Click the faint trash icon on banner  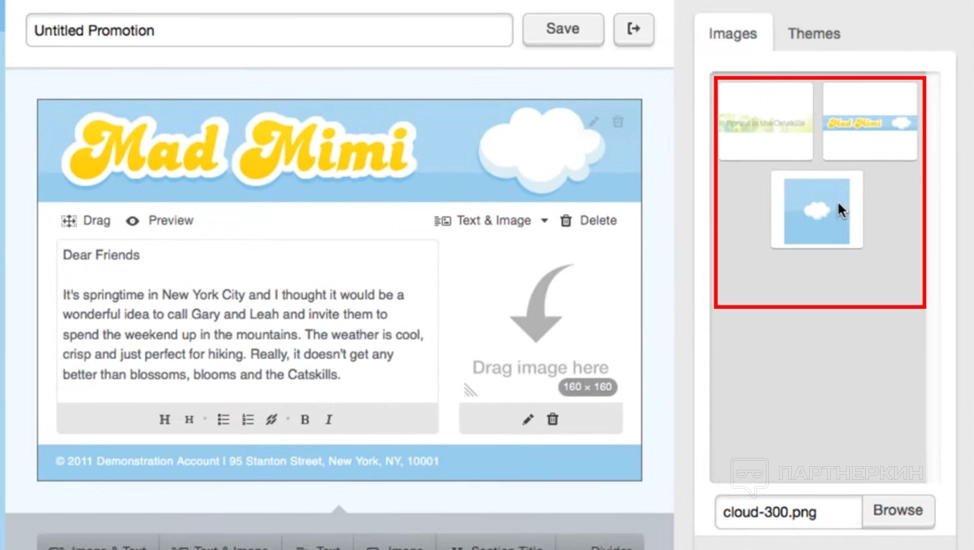tap(618, 121)
